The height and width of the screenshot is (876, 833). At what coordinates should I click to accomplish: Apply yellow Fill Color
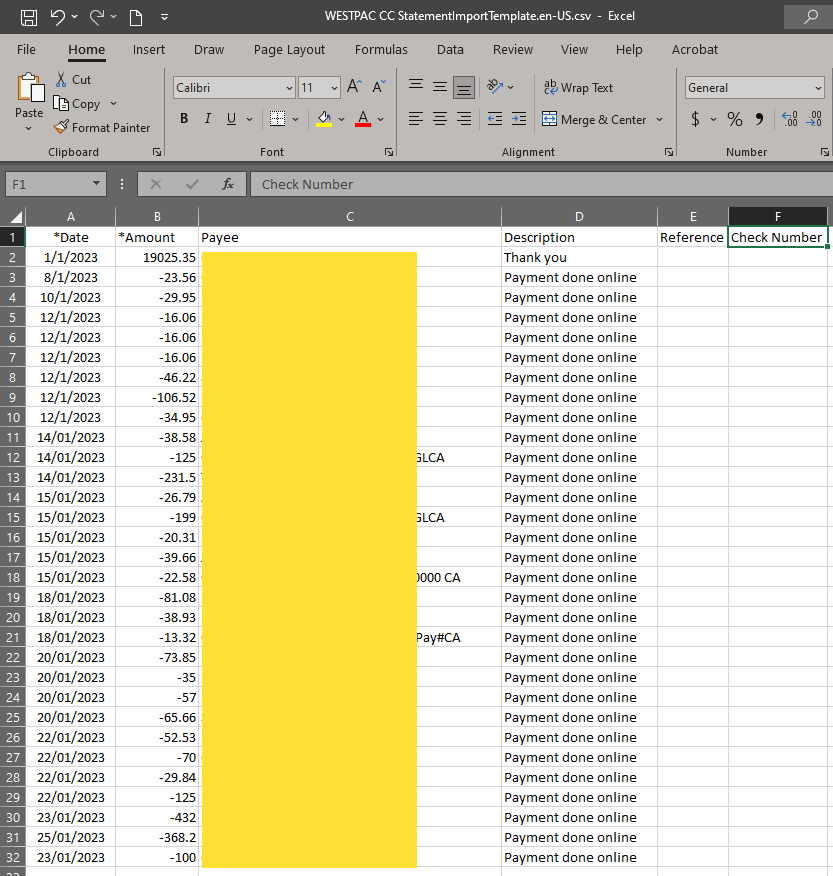324,118
